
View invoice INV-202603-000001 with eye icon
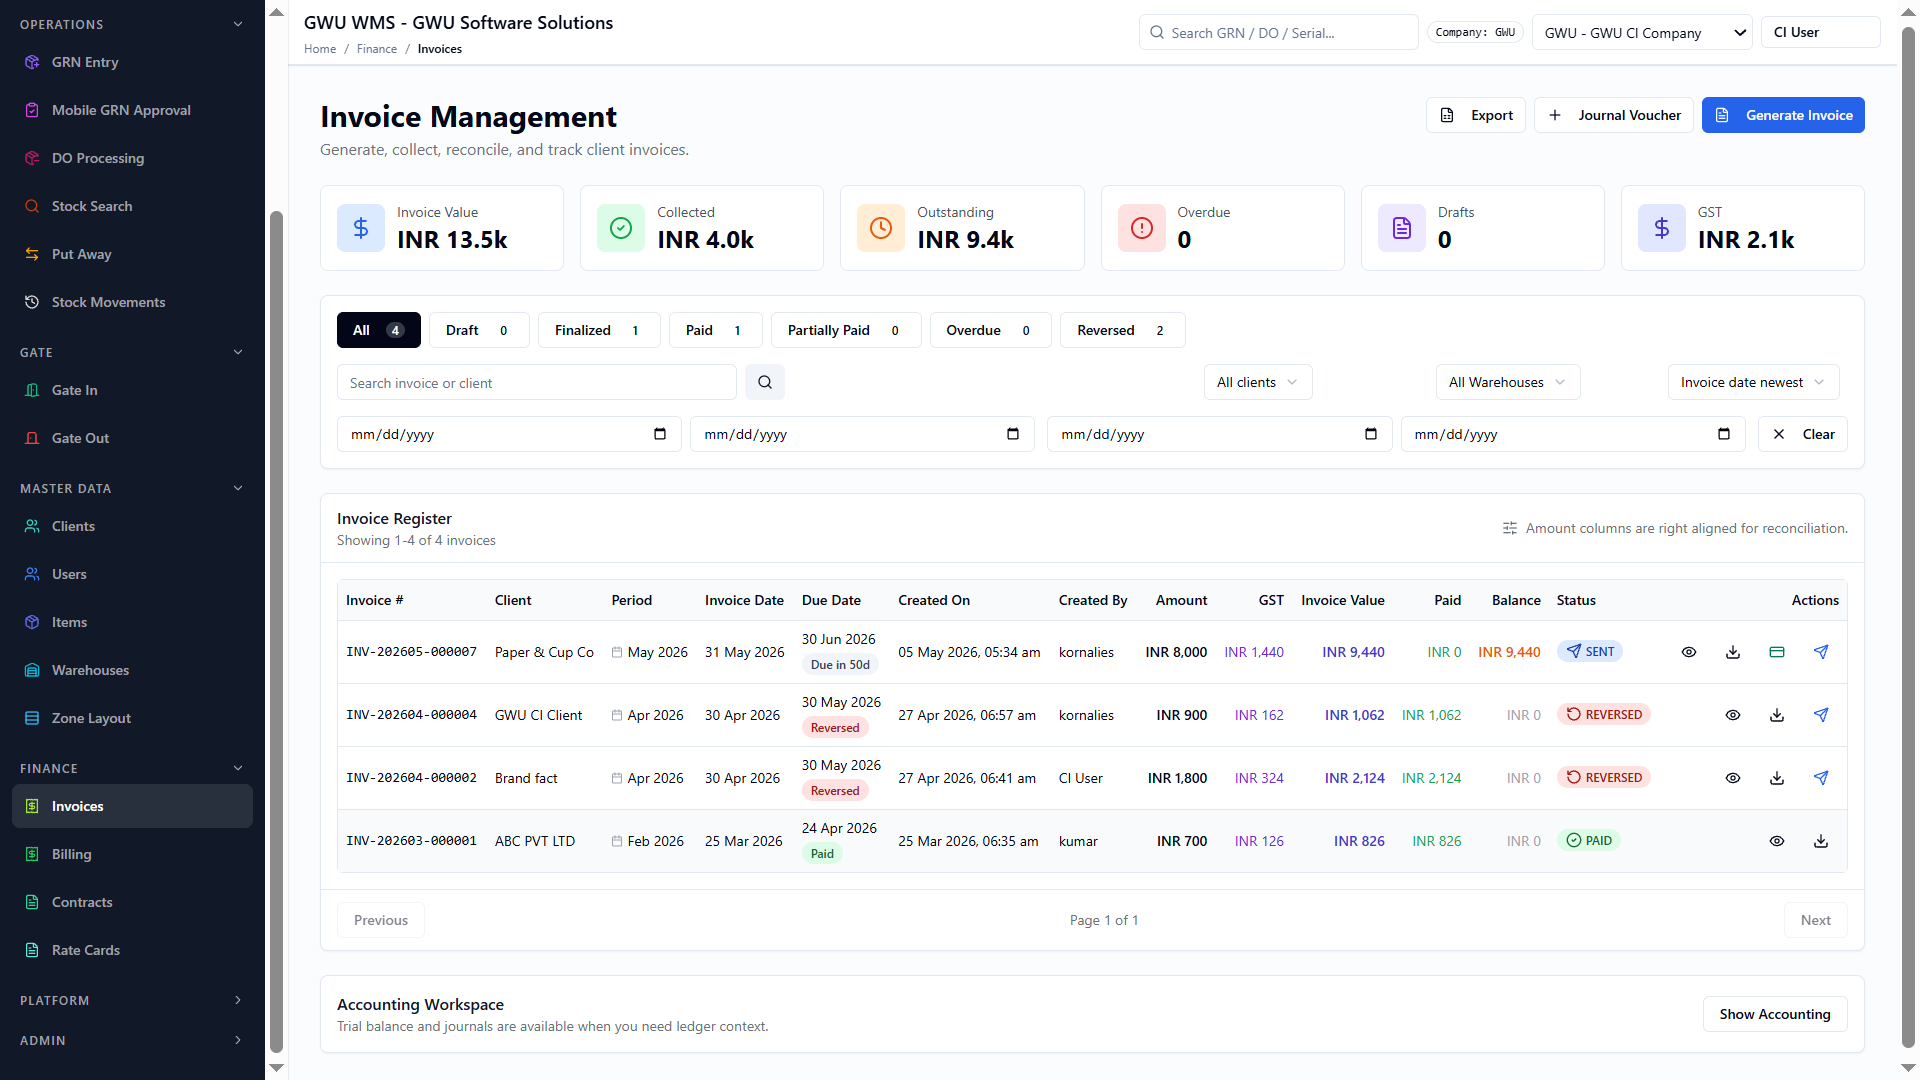point(1777,841)
